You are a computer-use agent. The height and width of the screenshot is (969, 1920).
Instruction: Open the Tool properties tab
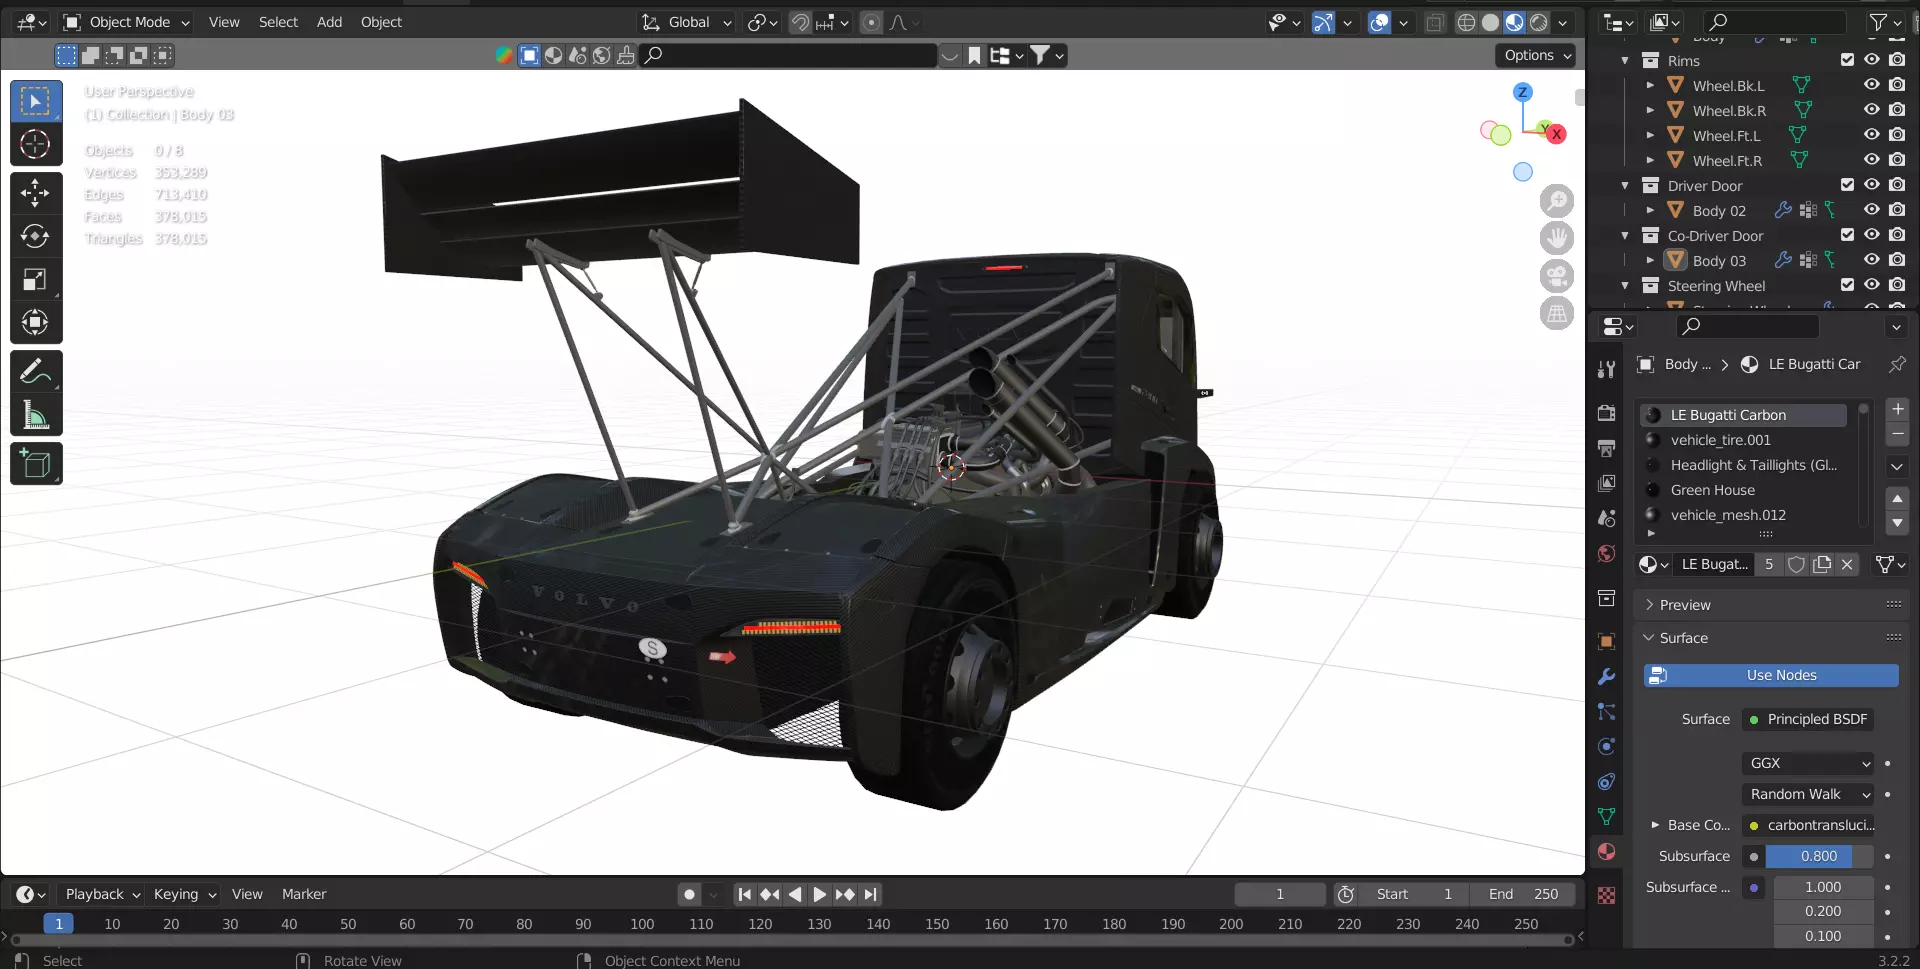[x=1606, y=369]
